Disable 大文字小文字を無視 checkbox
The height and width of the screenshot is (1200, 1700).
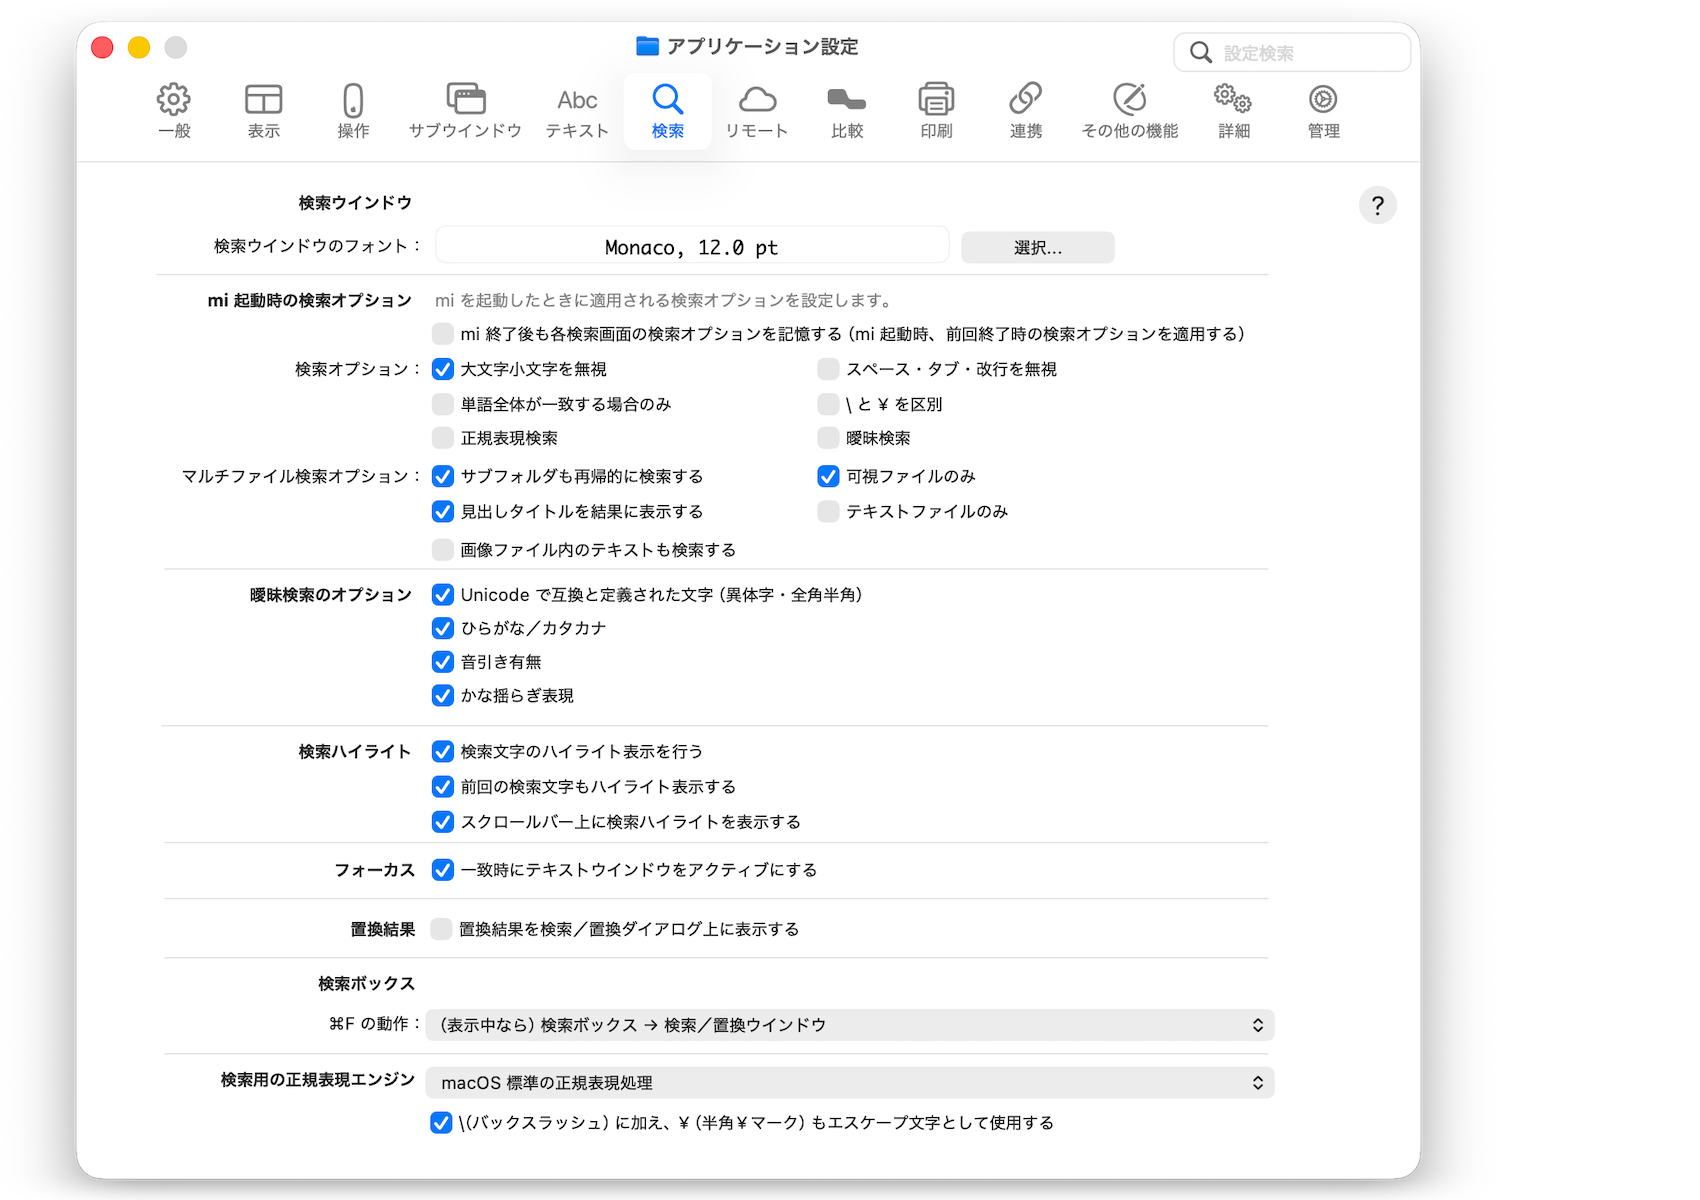click(x=443, y=370)
